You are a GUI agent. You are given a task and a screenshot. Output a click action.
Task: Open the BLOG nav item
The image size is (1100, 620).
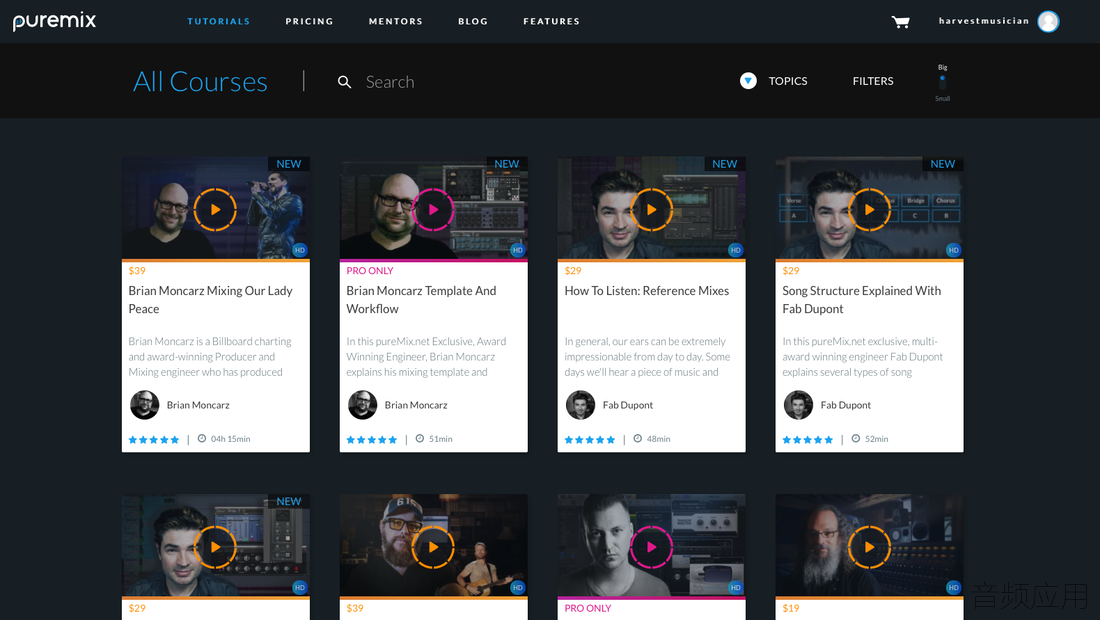(x=473, y=22)
